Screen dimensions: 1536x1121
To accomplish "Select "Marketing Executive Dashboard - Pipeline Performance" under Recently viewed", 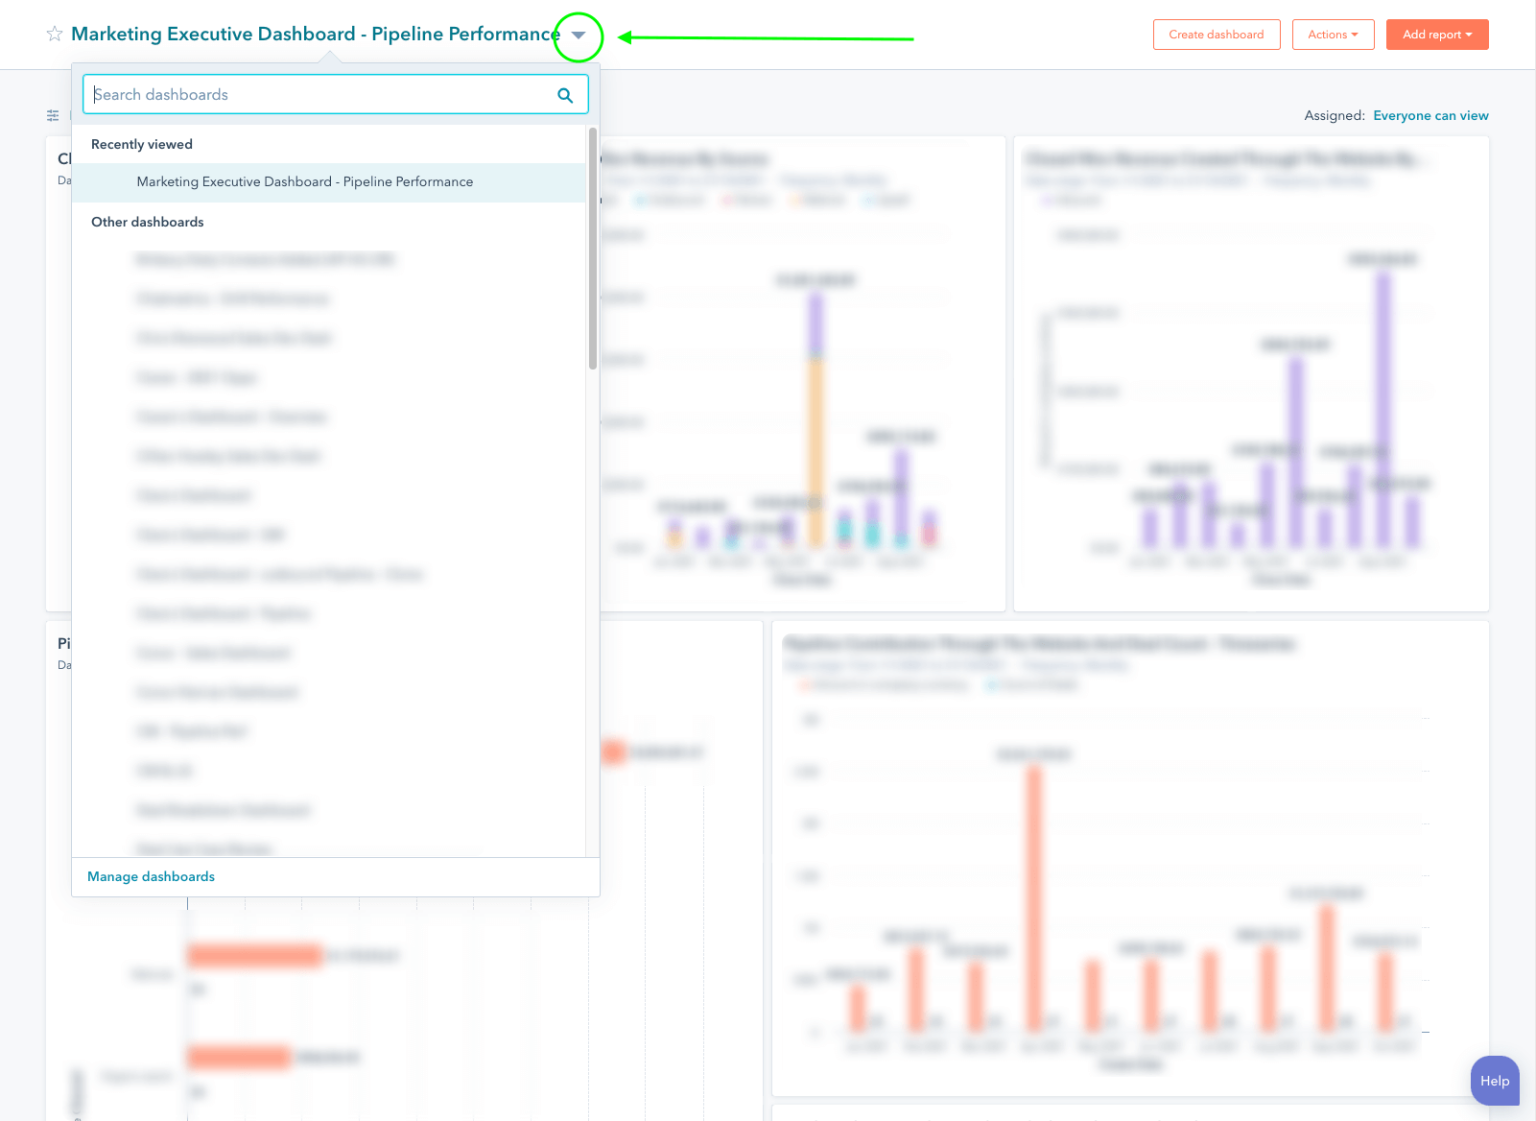I will tap(304, 182).
